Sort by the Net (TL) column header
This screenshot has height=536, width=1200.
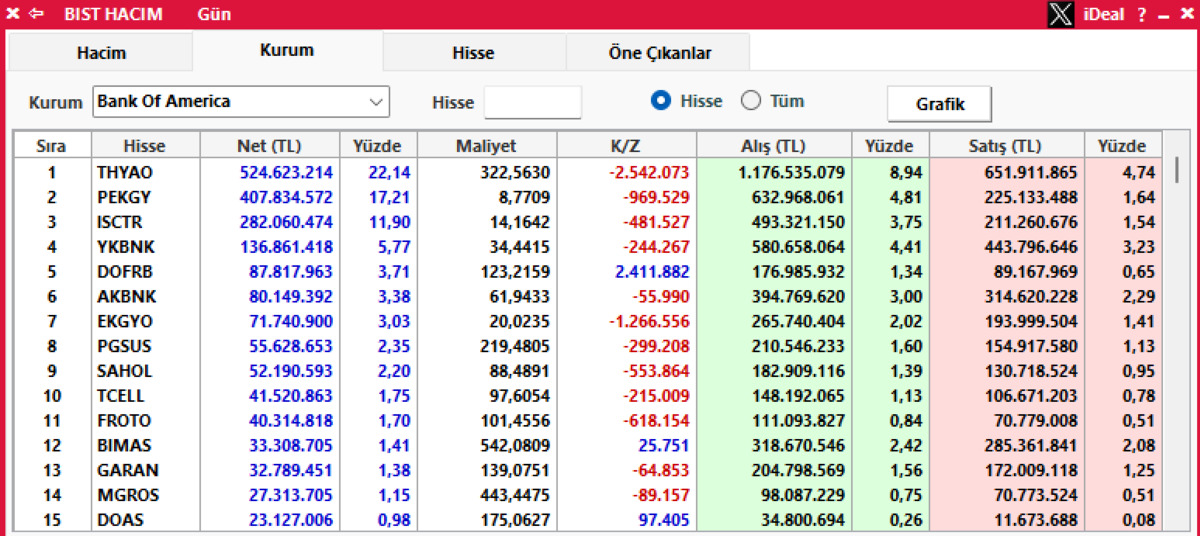(269, 146)
